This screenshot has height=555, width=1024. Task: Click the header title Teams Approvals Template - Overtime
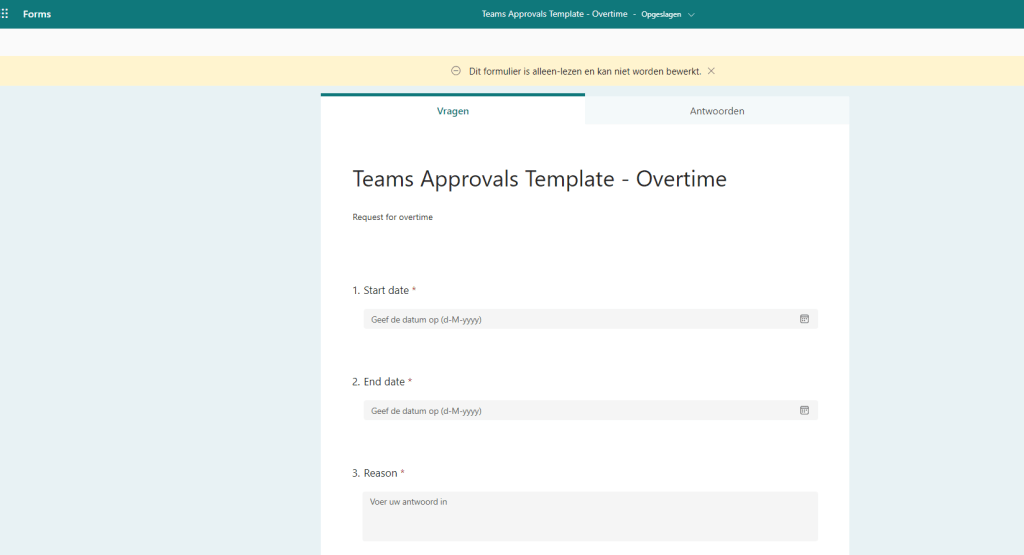554,14
